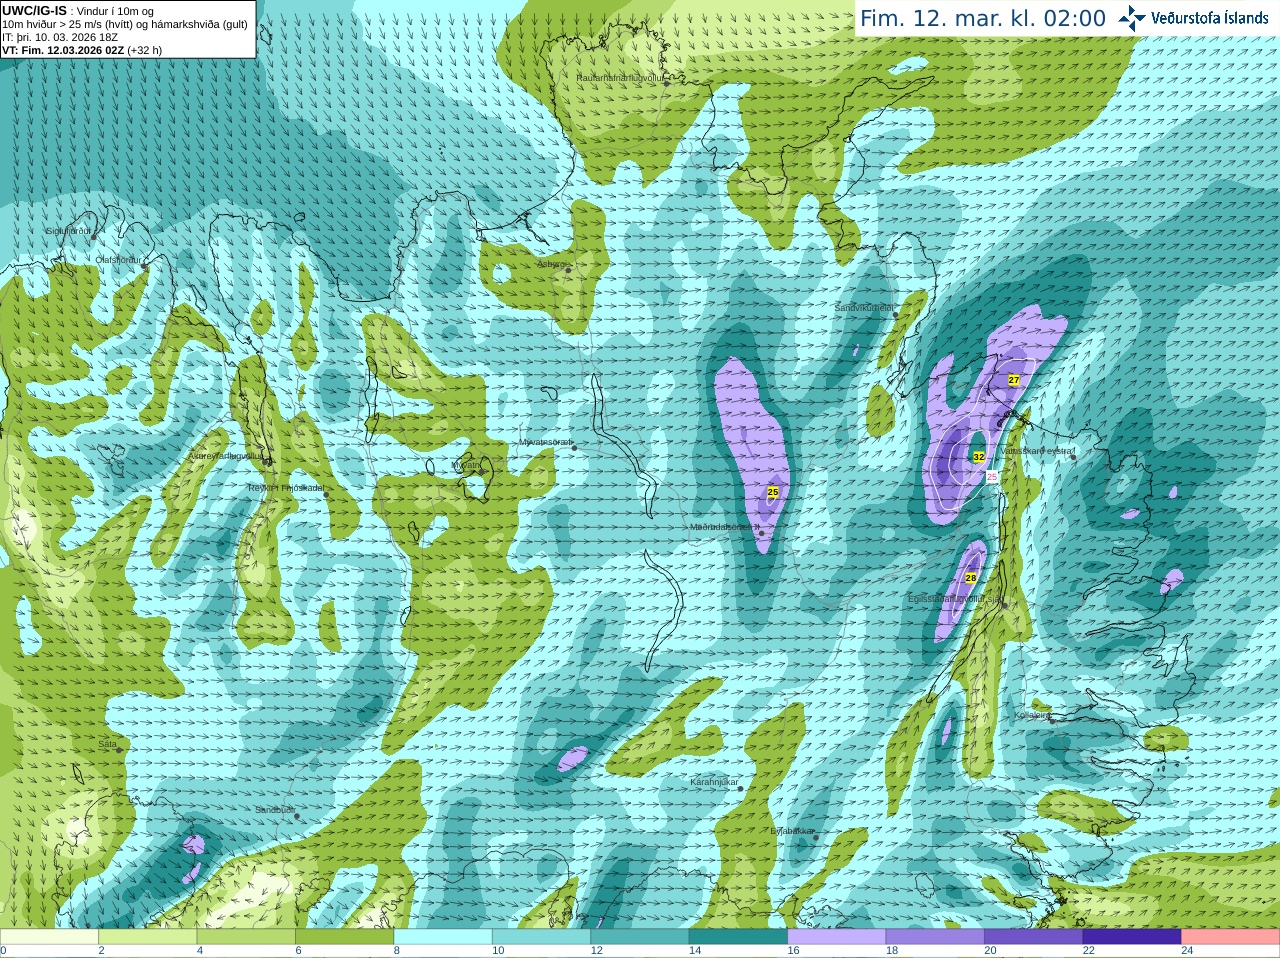This screenshot has height=958, width=1280.
Task: Click the Vatnsskarð eystra station label
Action: [1038, 451]
